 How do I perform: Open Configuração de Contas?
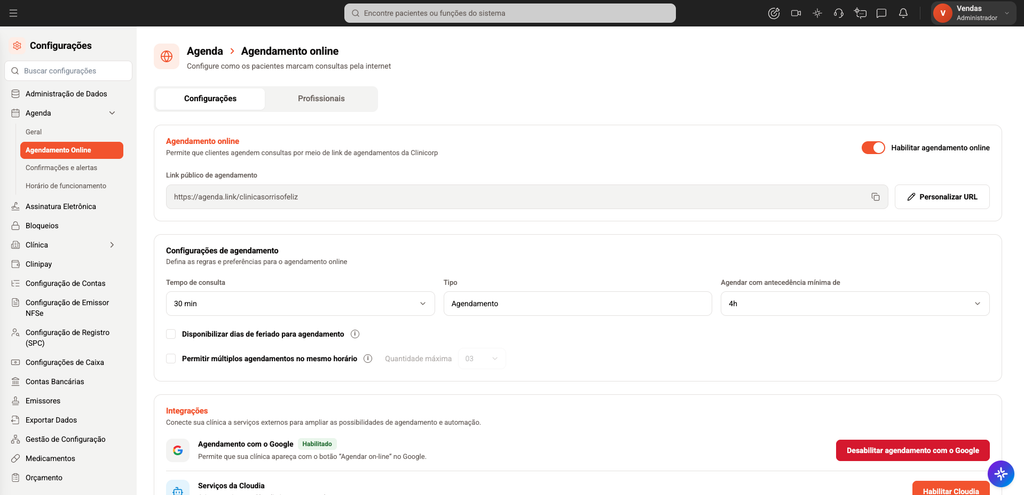[x=65, y=283]
